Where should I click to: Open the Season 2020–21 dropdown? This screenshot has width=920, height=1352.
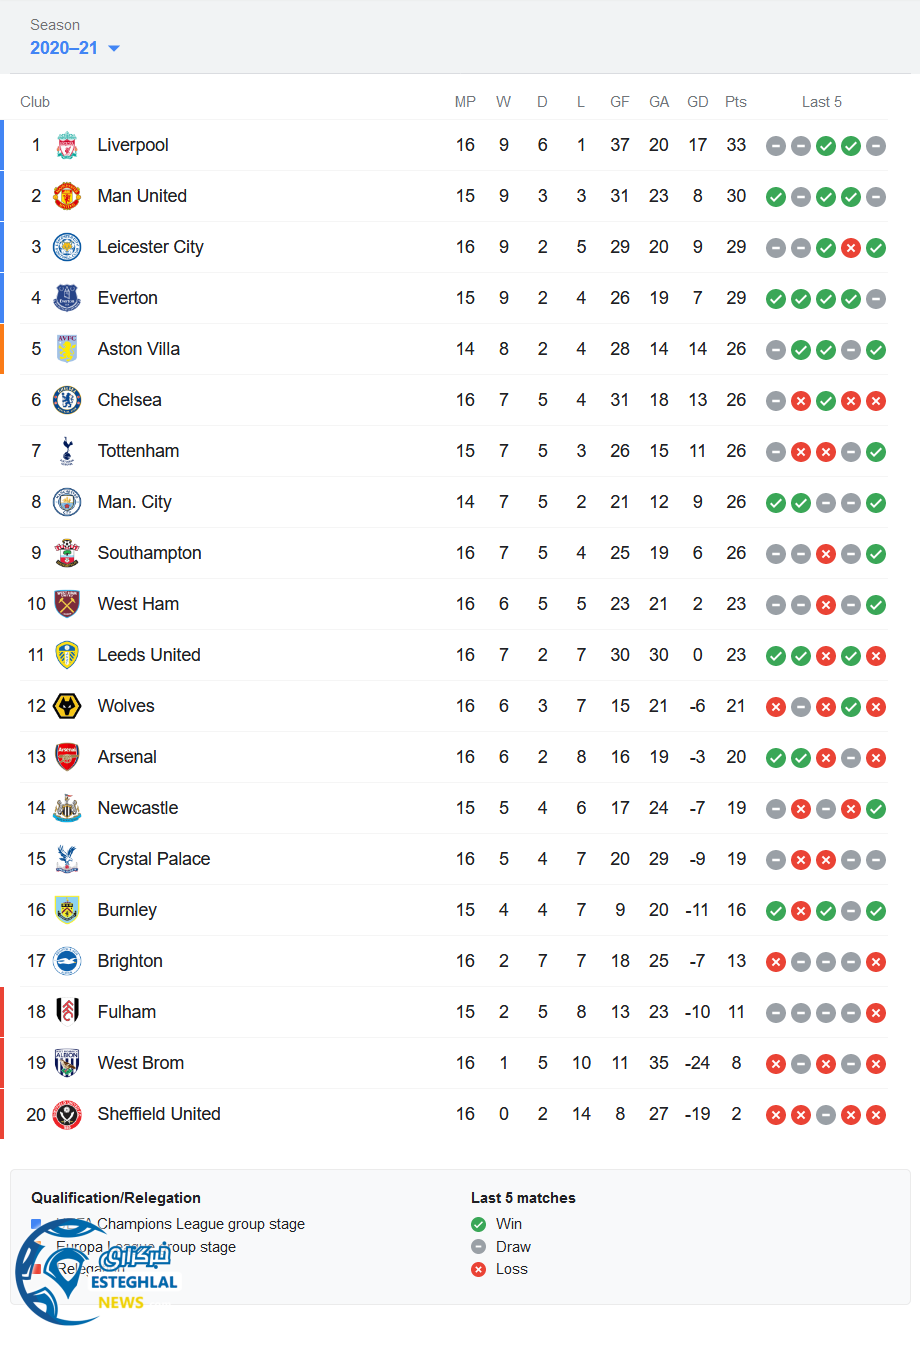coord(65,48)
